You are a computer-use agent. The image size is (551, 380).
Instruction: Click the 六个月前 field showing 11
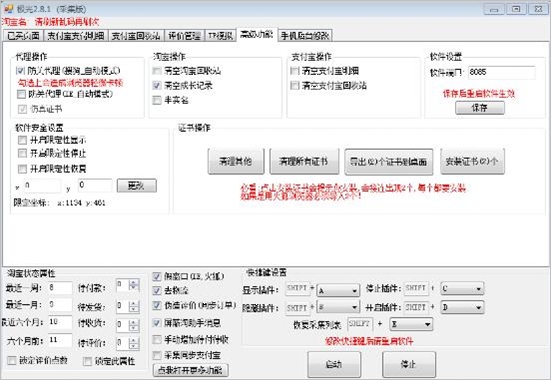60,340
